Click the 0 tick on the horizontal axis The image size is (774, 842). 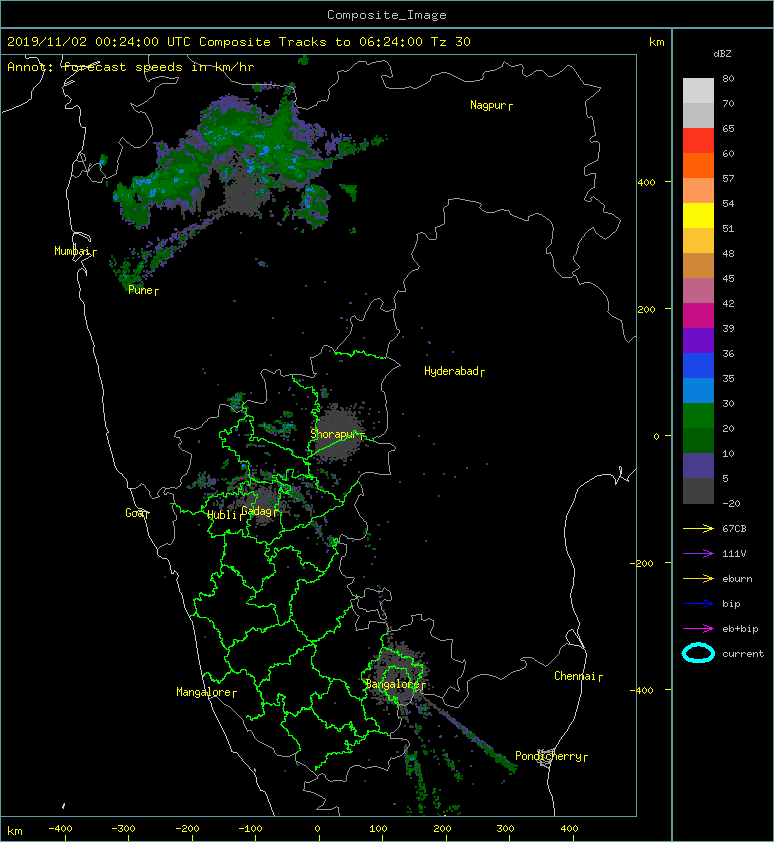click(317, 829)
